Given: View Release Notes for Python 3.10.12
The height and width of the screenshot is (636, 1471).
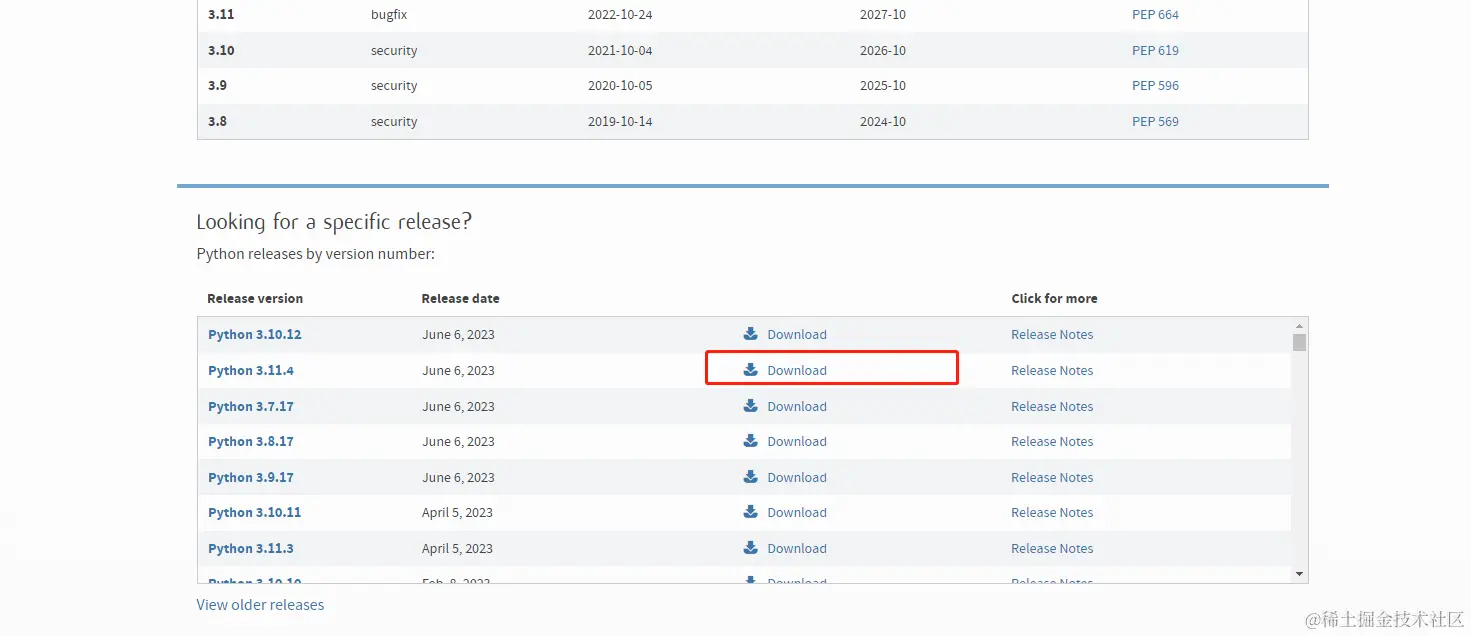Looking at the screenshot, I should point(1052,334).
